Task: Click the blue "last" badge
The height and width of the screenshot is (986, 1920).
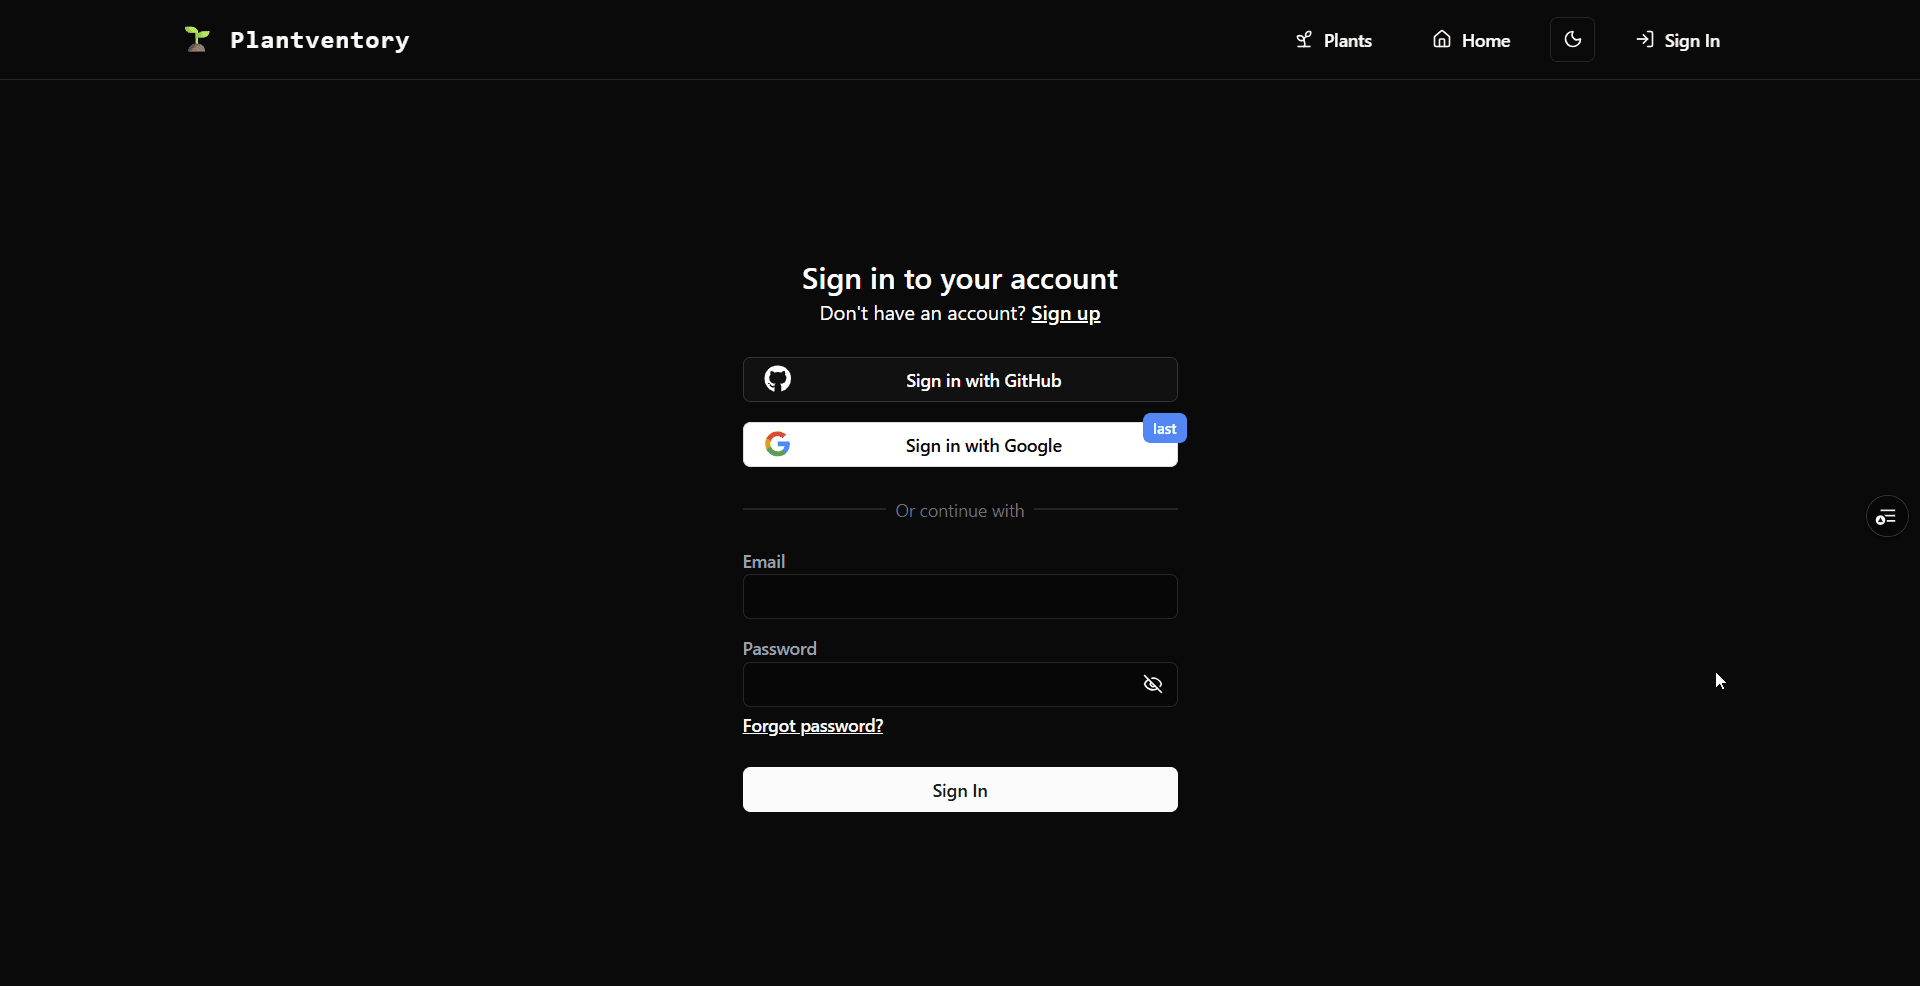Action: [1164, 429]
